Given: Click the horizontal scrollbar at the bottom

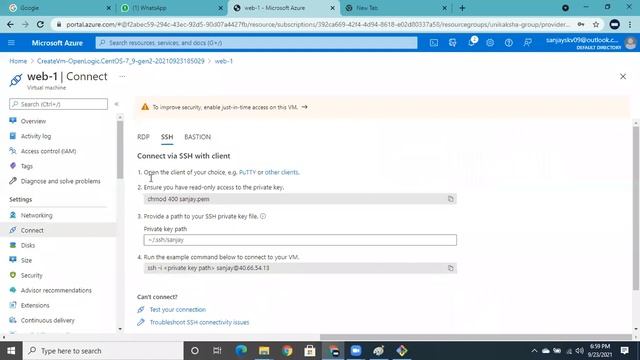Looking at the screenshot, I should [476, 337].
